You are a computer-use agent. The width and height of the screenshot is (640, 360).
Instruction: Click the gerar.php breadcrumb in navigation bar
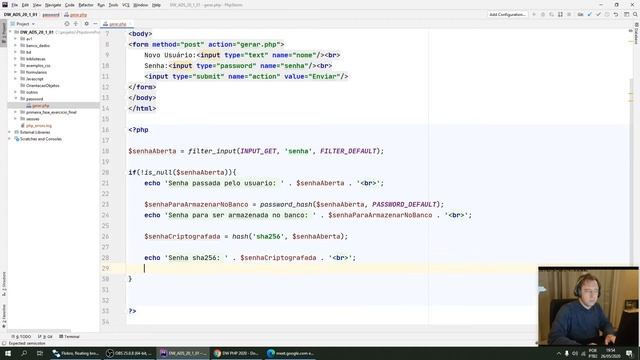click(76, 15)
